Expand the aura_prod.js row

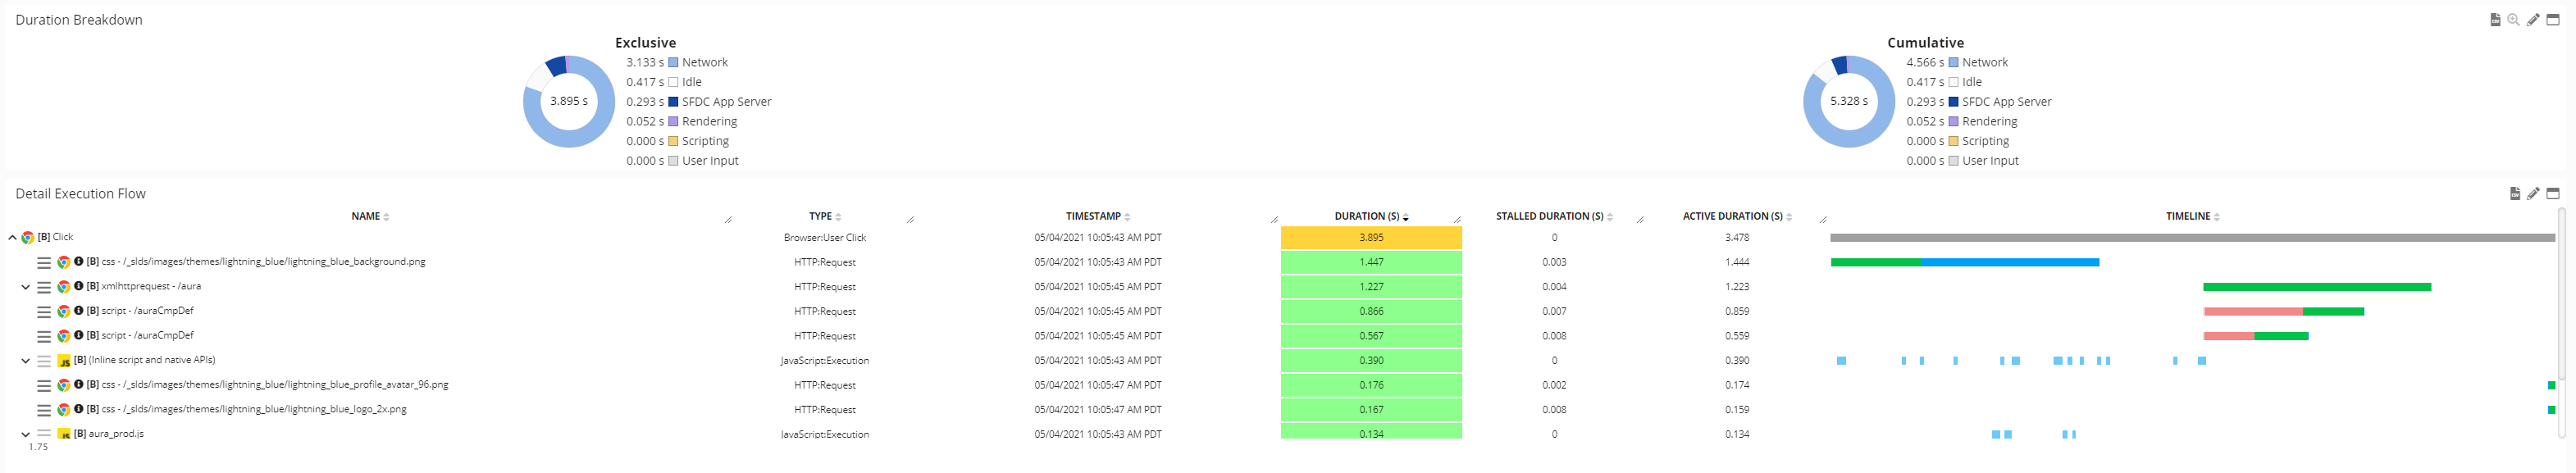pos(25,435)
